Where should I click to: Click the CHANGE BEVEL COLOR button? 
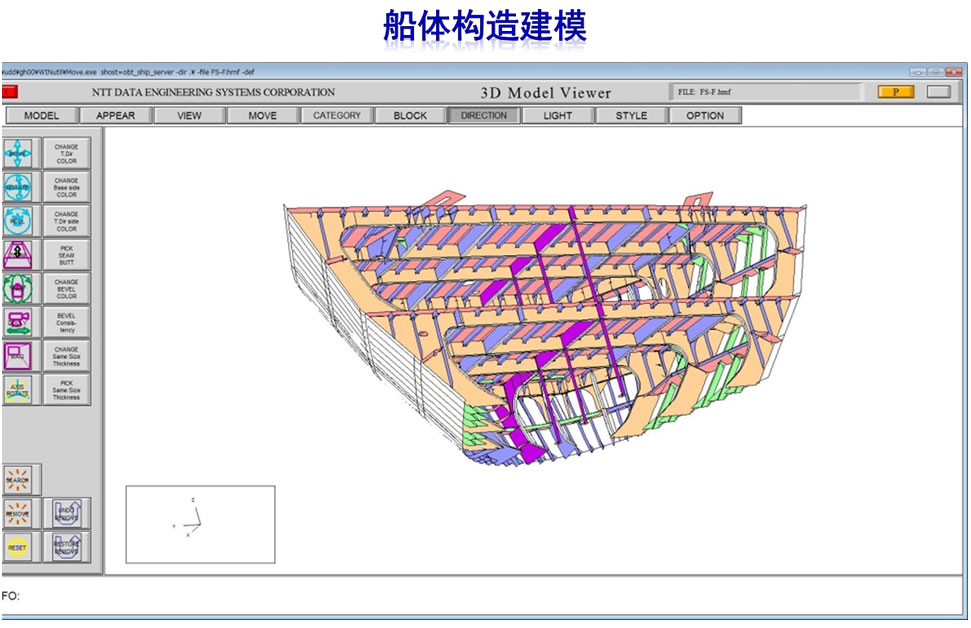click(66, 288)
